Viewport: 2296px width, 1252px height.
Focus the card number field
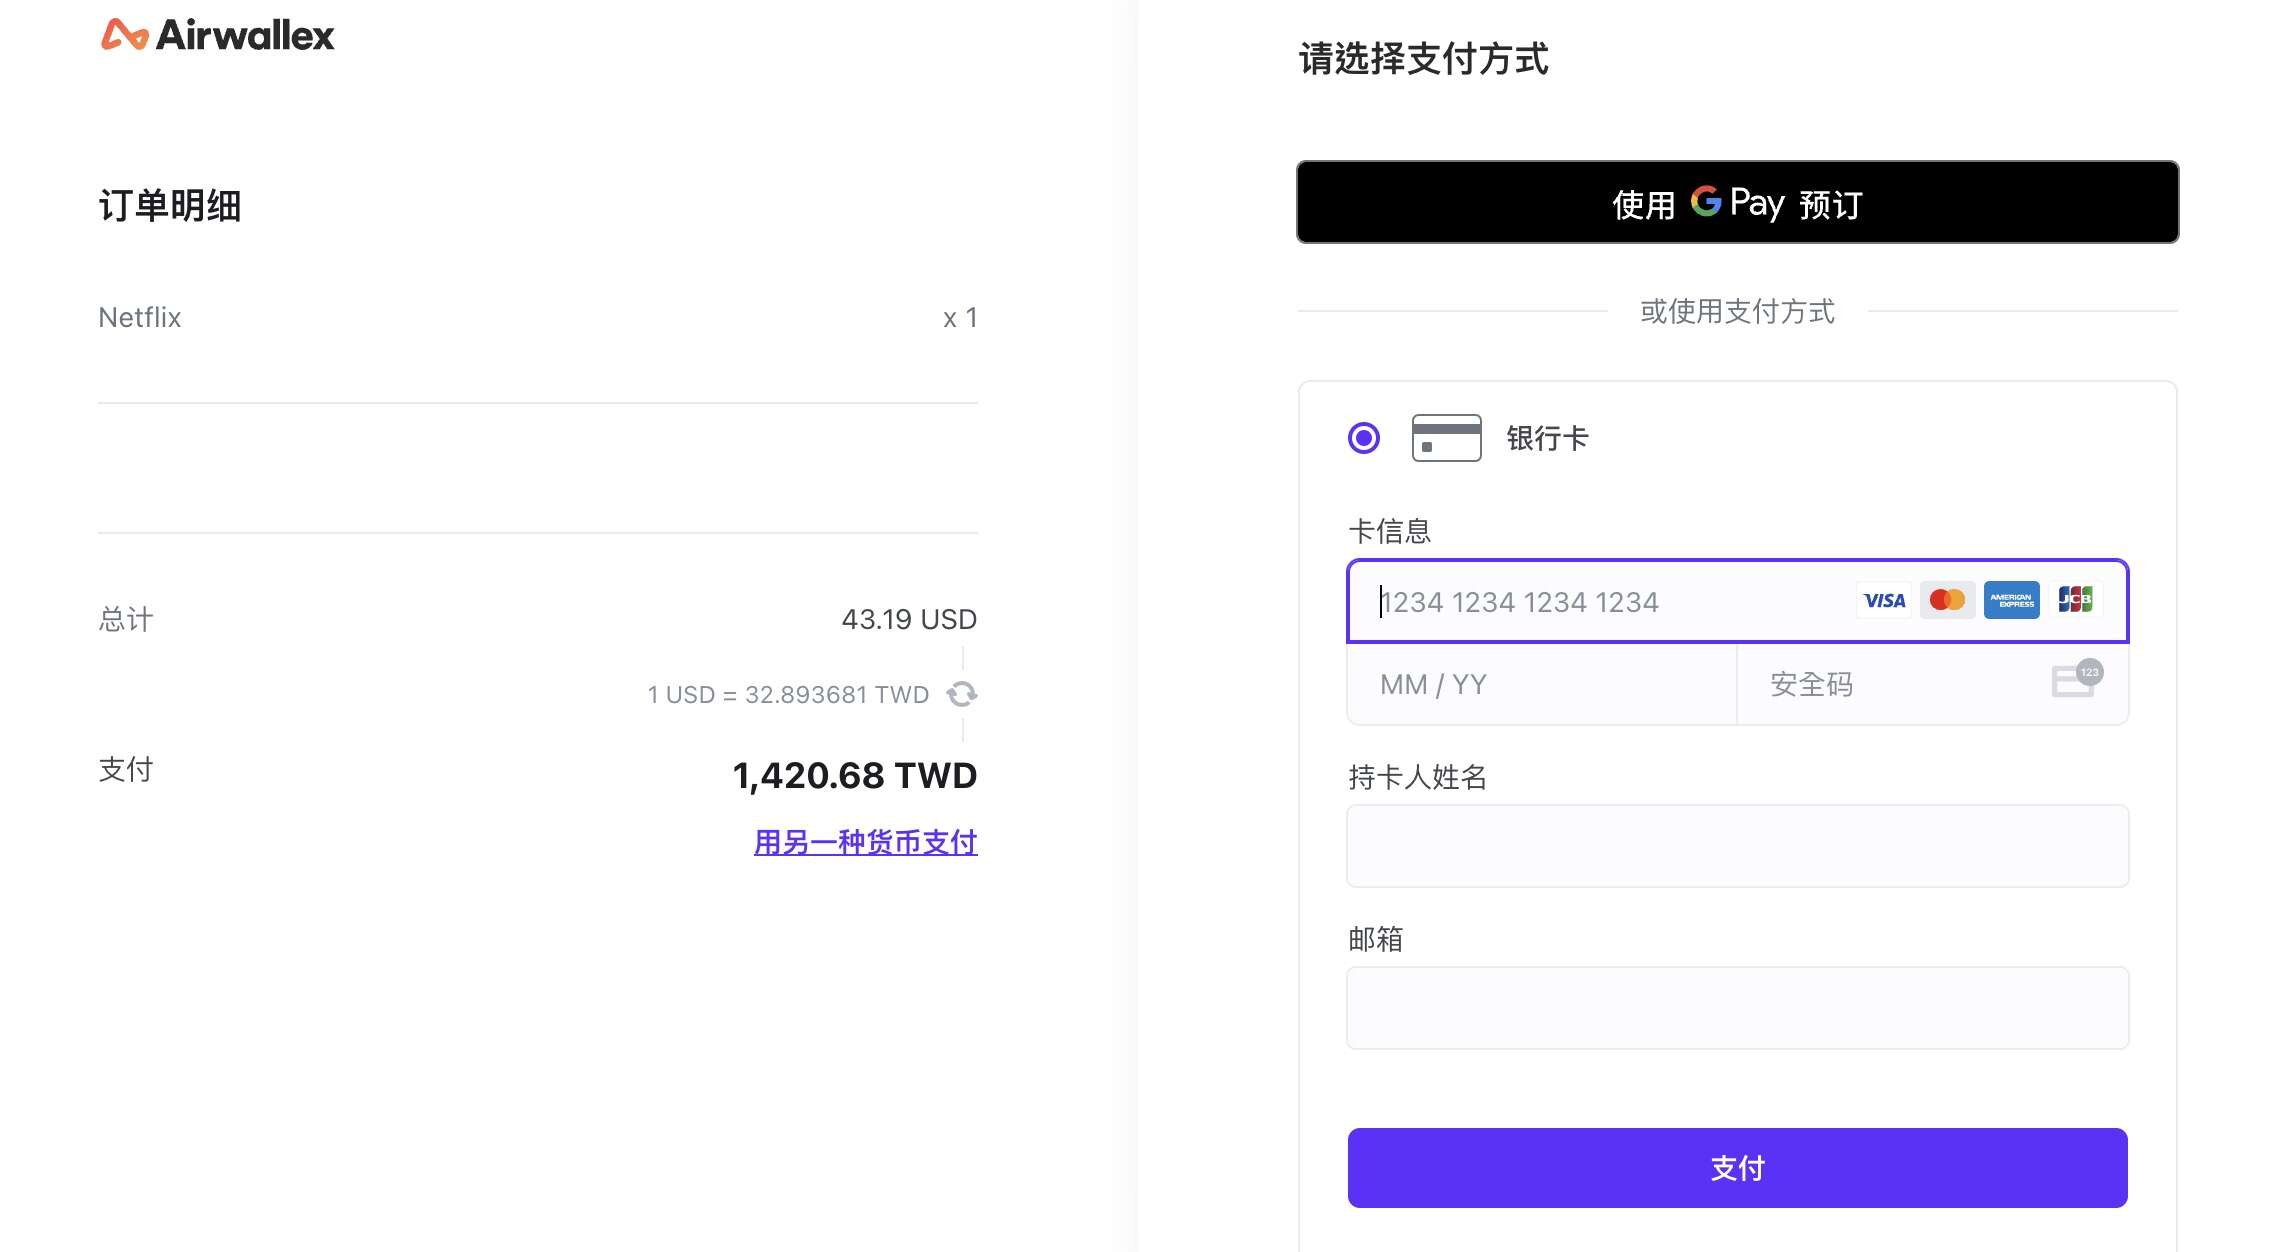click(1600, 602)
